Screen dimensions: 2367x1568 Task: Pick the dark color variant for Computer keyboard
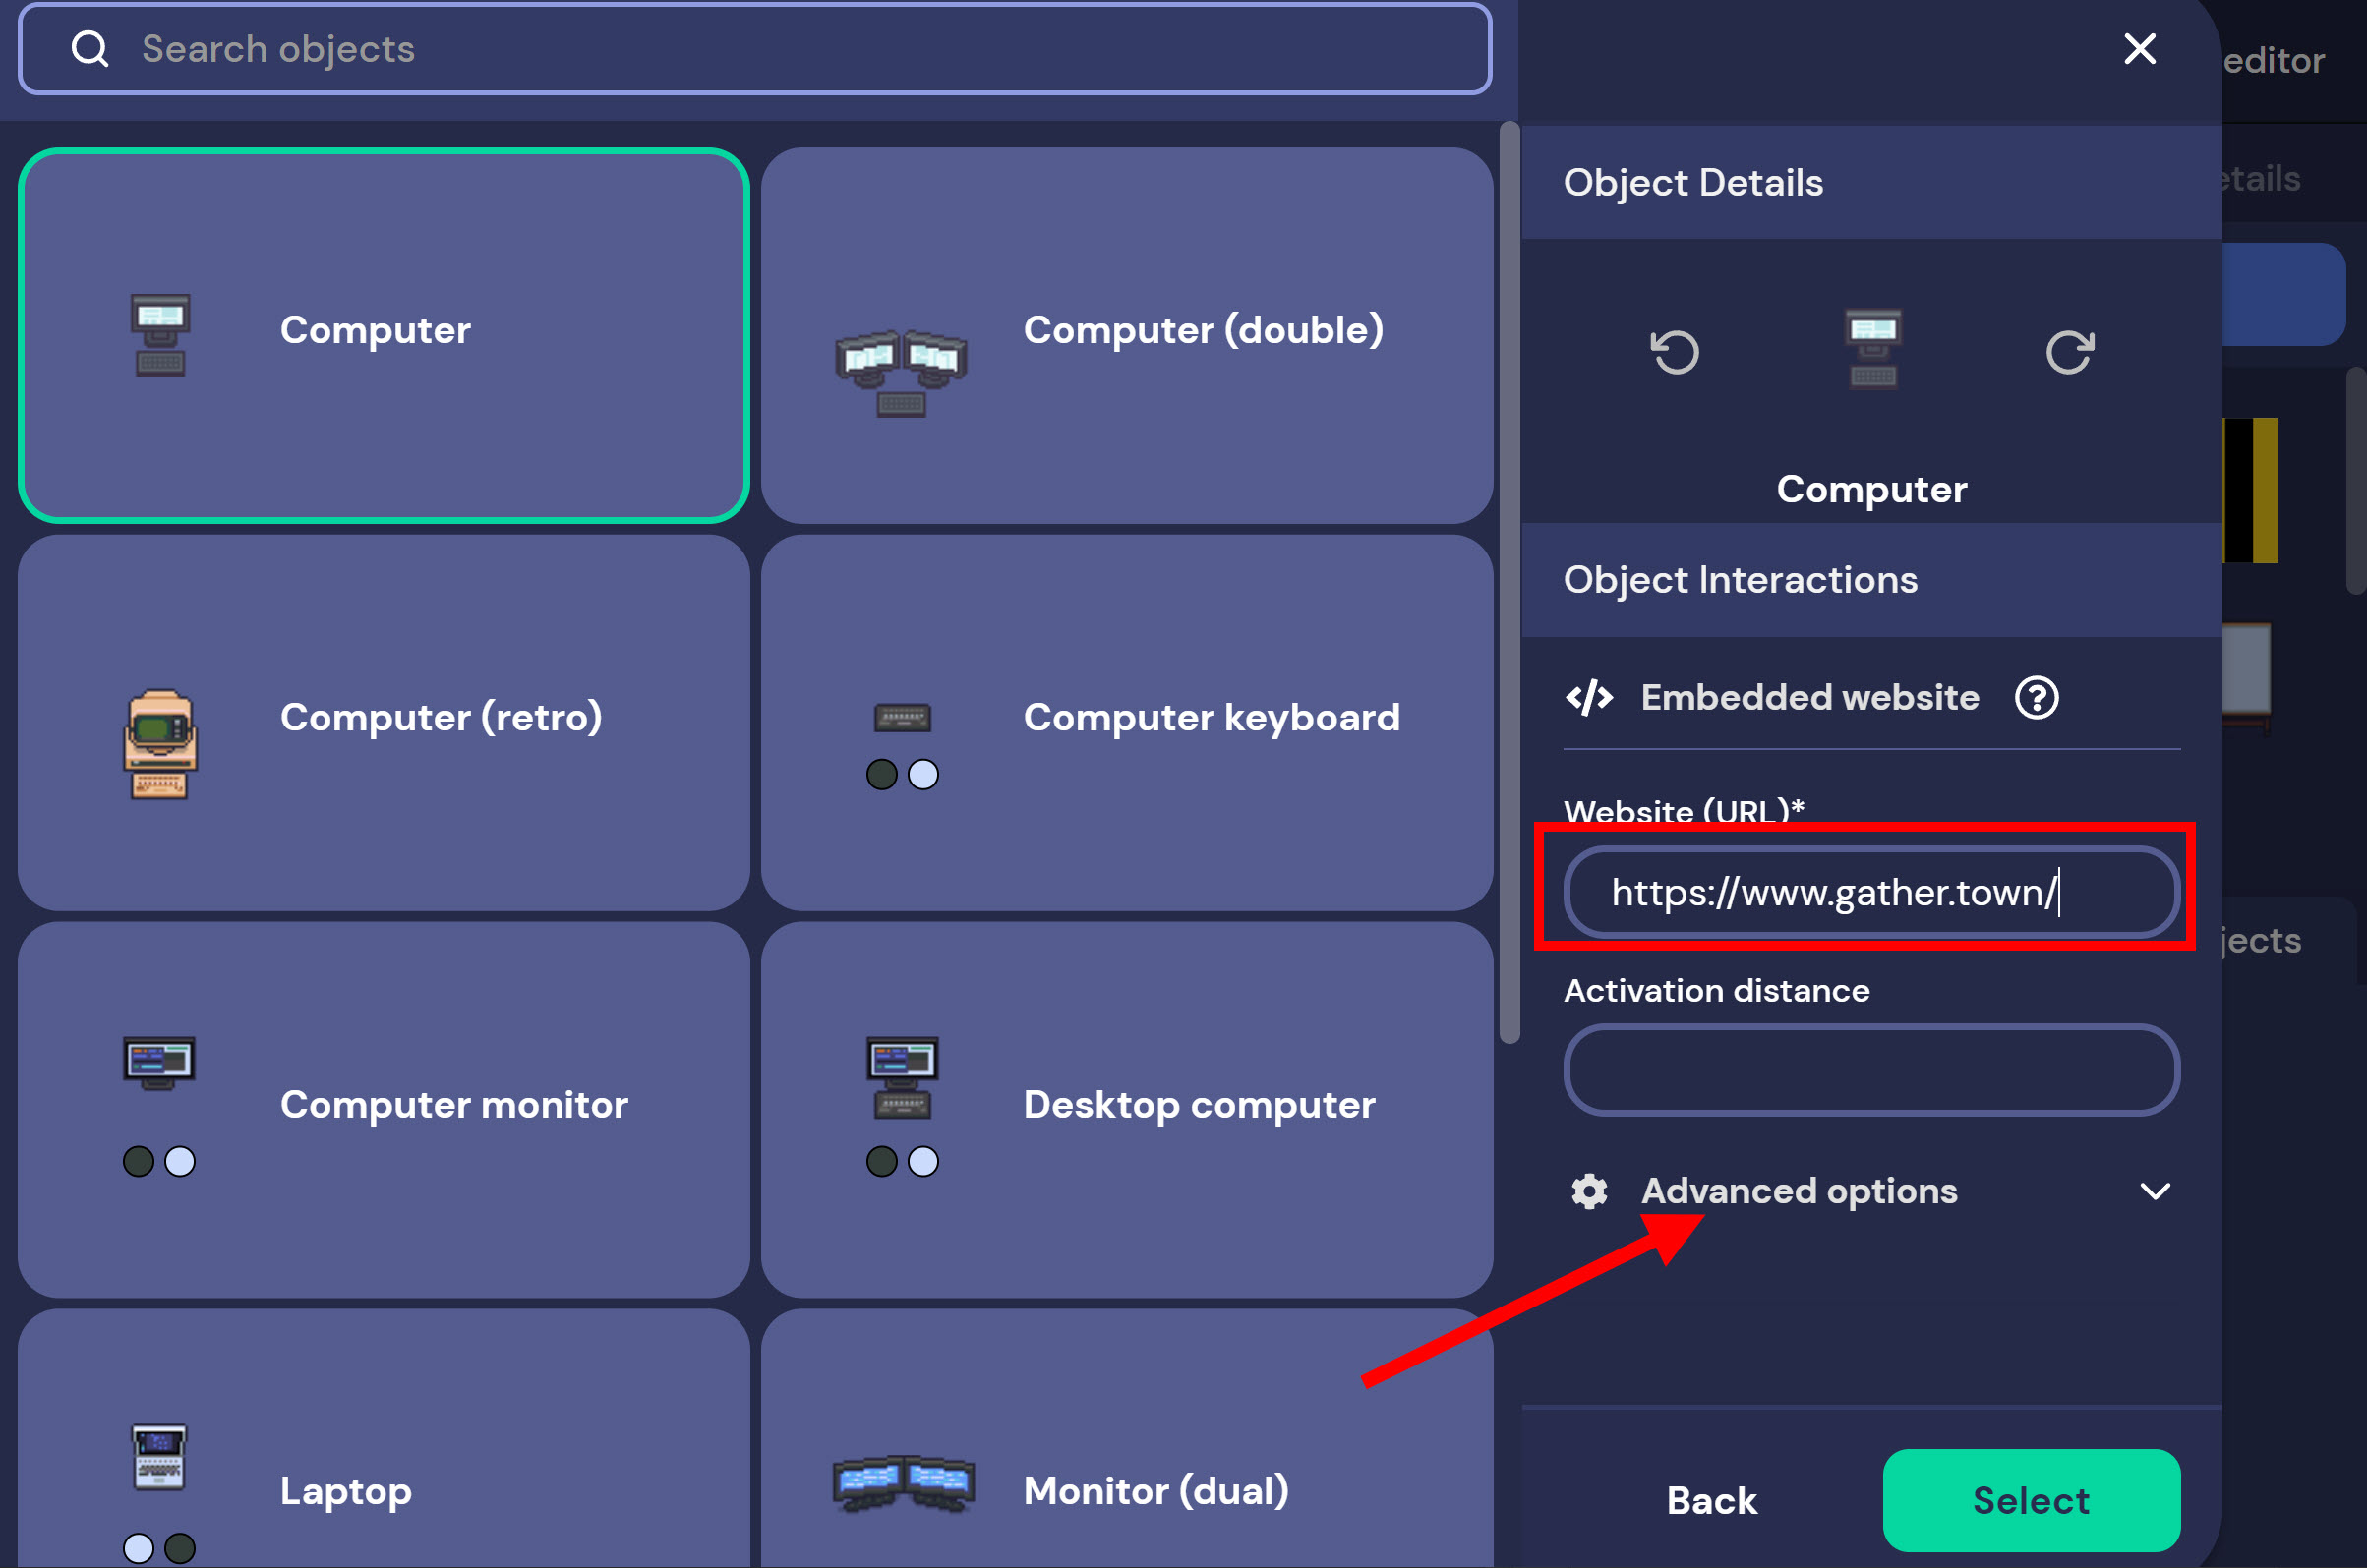coord(881,775)
